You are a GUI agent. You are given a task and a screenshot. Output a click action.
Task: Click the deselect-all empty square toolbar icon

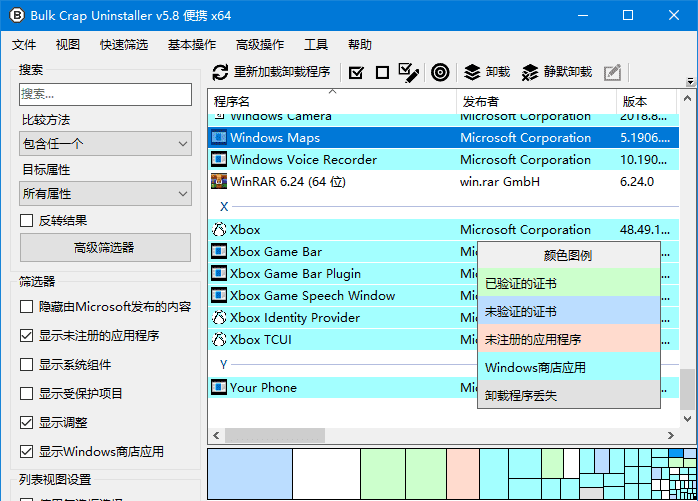[x=382, y=72]
